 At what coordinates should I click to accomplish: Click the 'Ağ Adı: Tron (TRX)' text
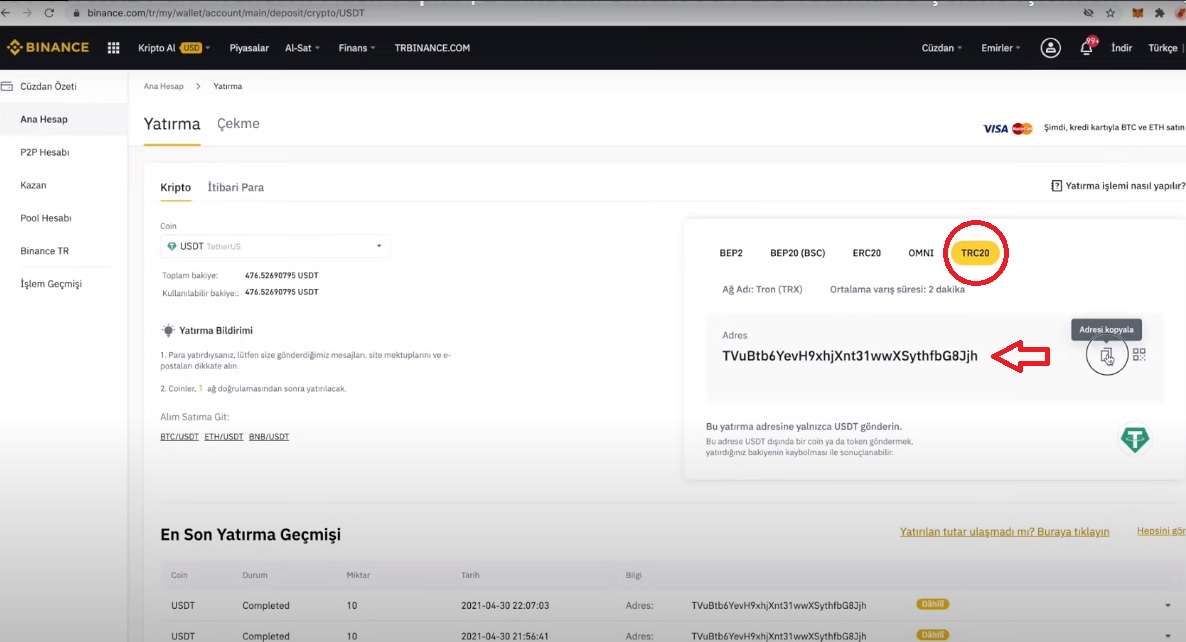tap(762, 290)
